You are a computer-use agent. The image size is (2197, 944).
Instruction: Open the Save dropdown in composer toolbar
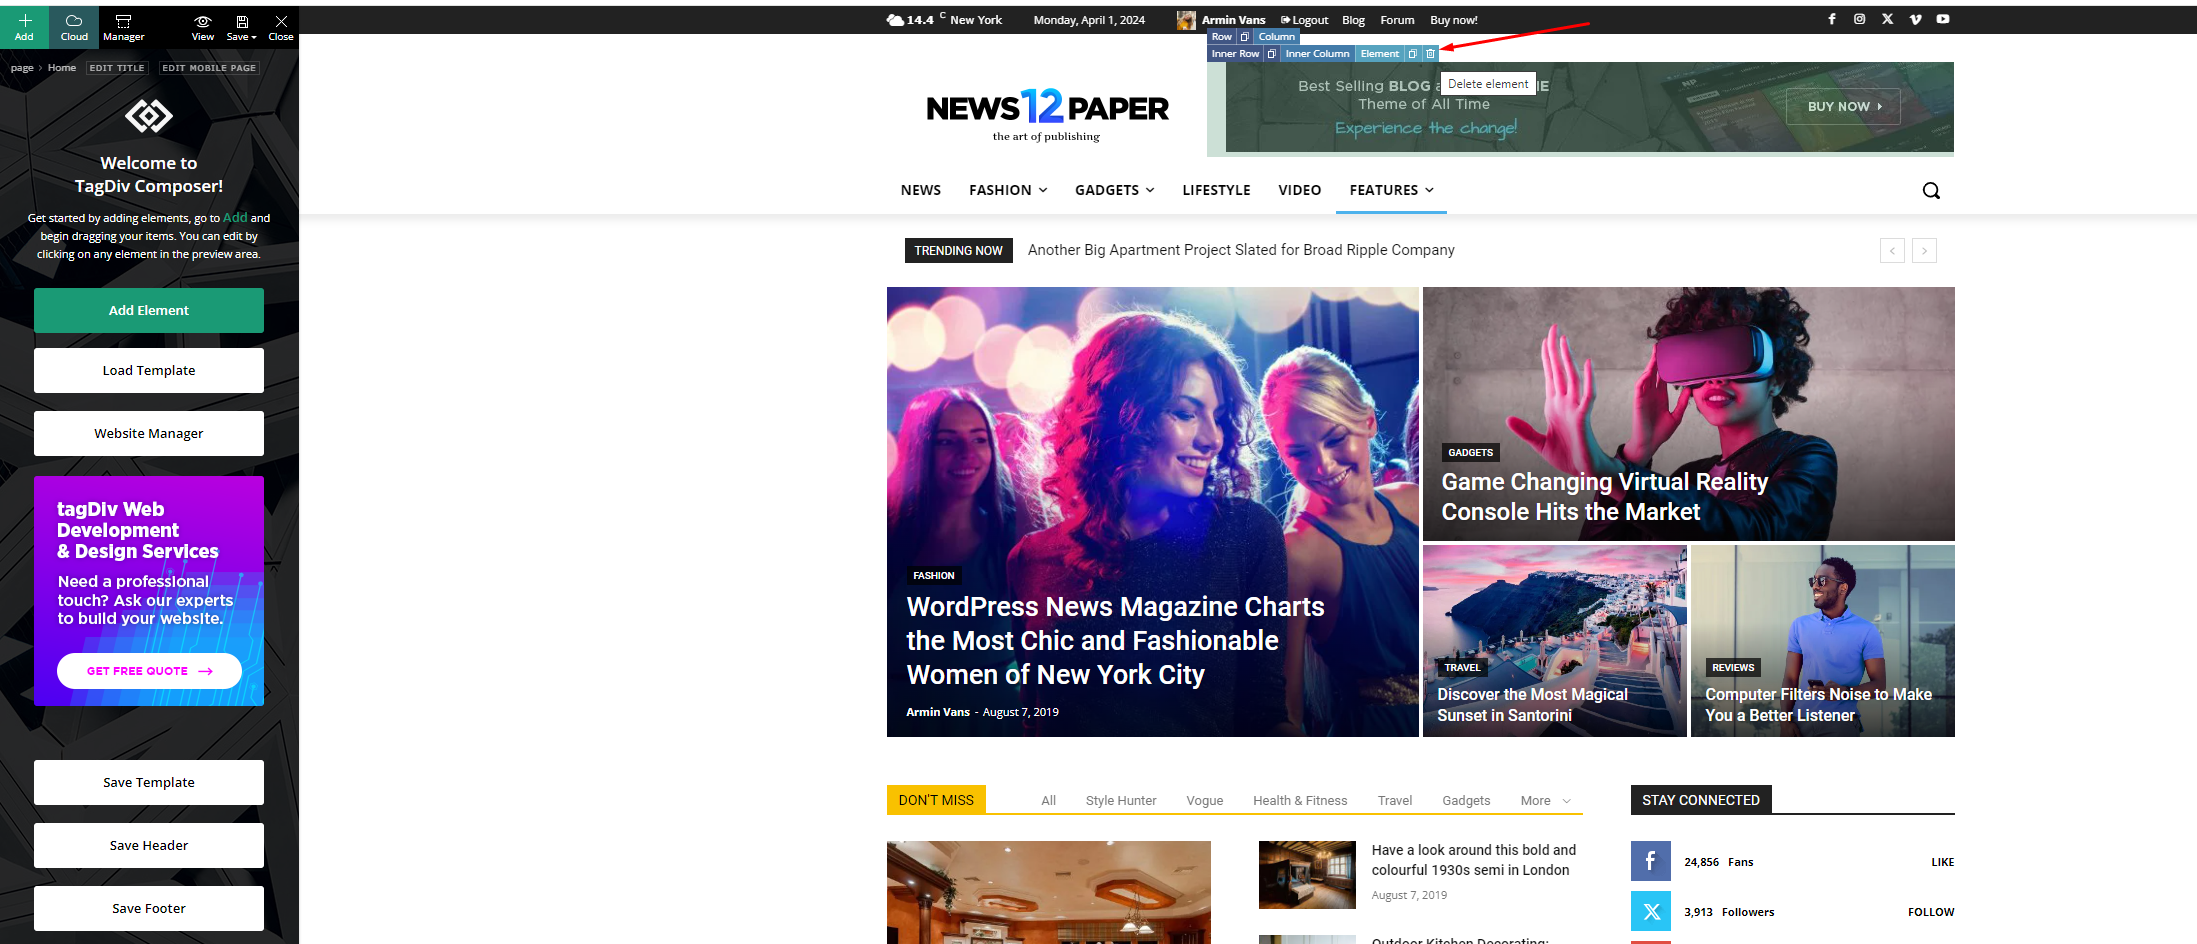241,27
